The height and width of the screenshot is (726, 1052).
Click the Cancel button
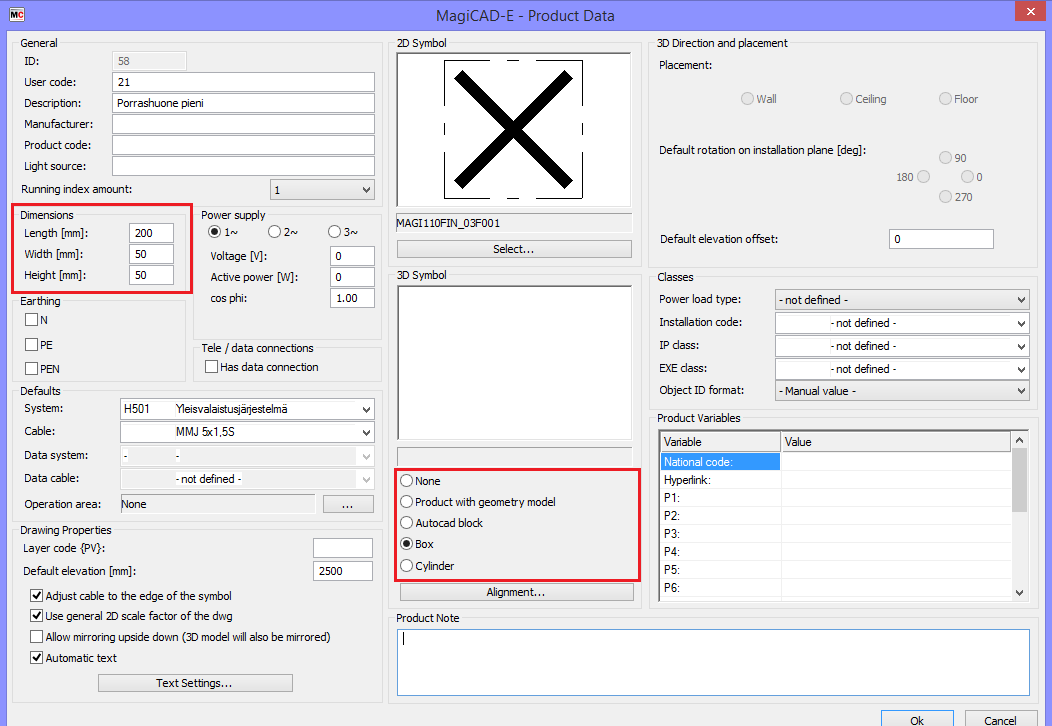(x=1000, y=719)
